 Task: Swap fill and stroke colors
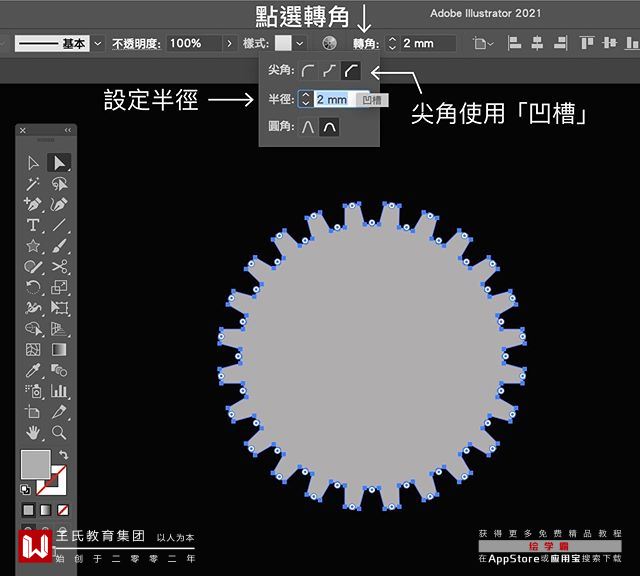click(x=63, y=454)
